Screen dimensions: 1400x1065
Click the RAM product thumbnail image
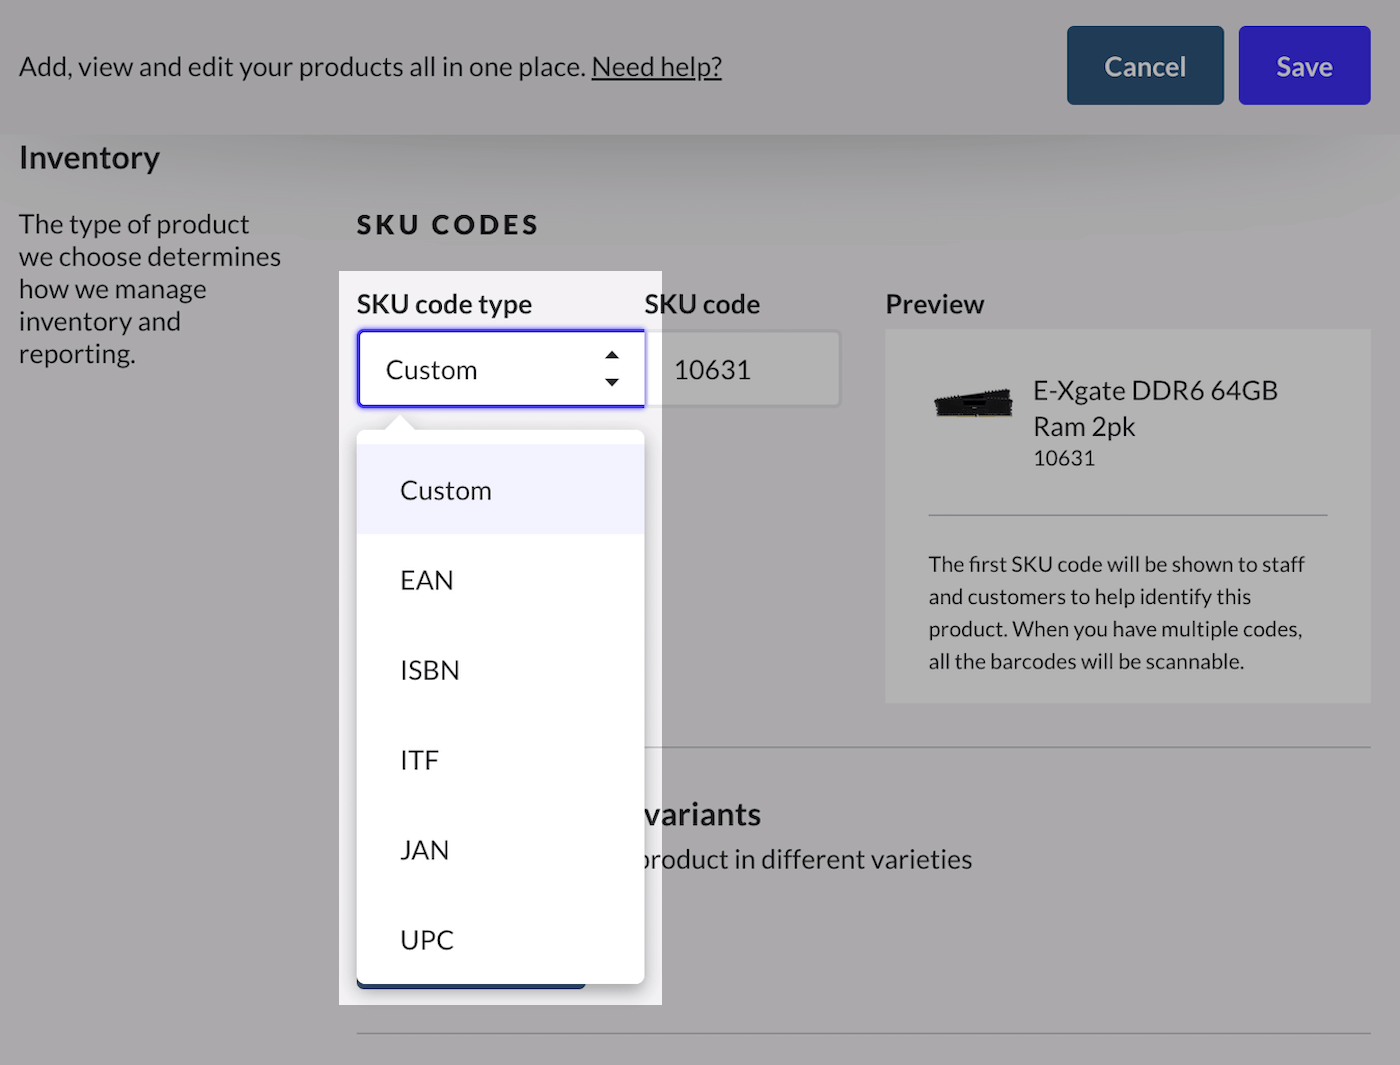pyautogui.click(x=972, y=404)
